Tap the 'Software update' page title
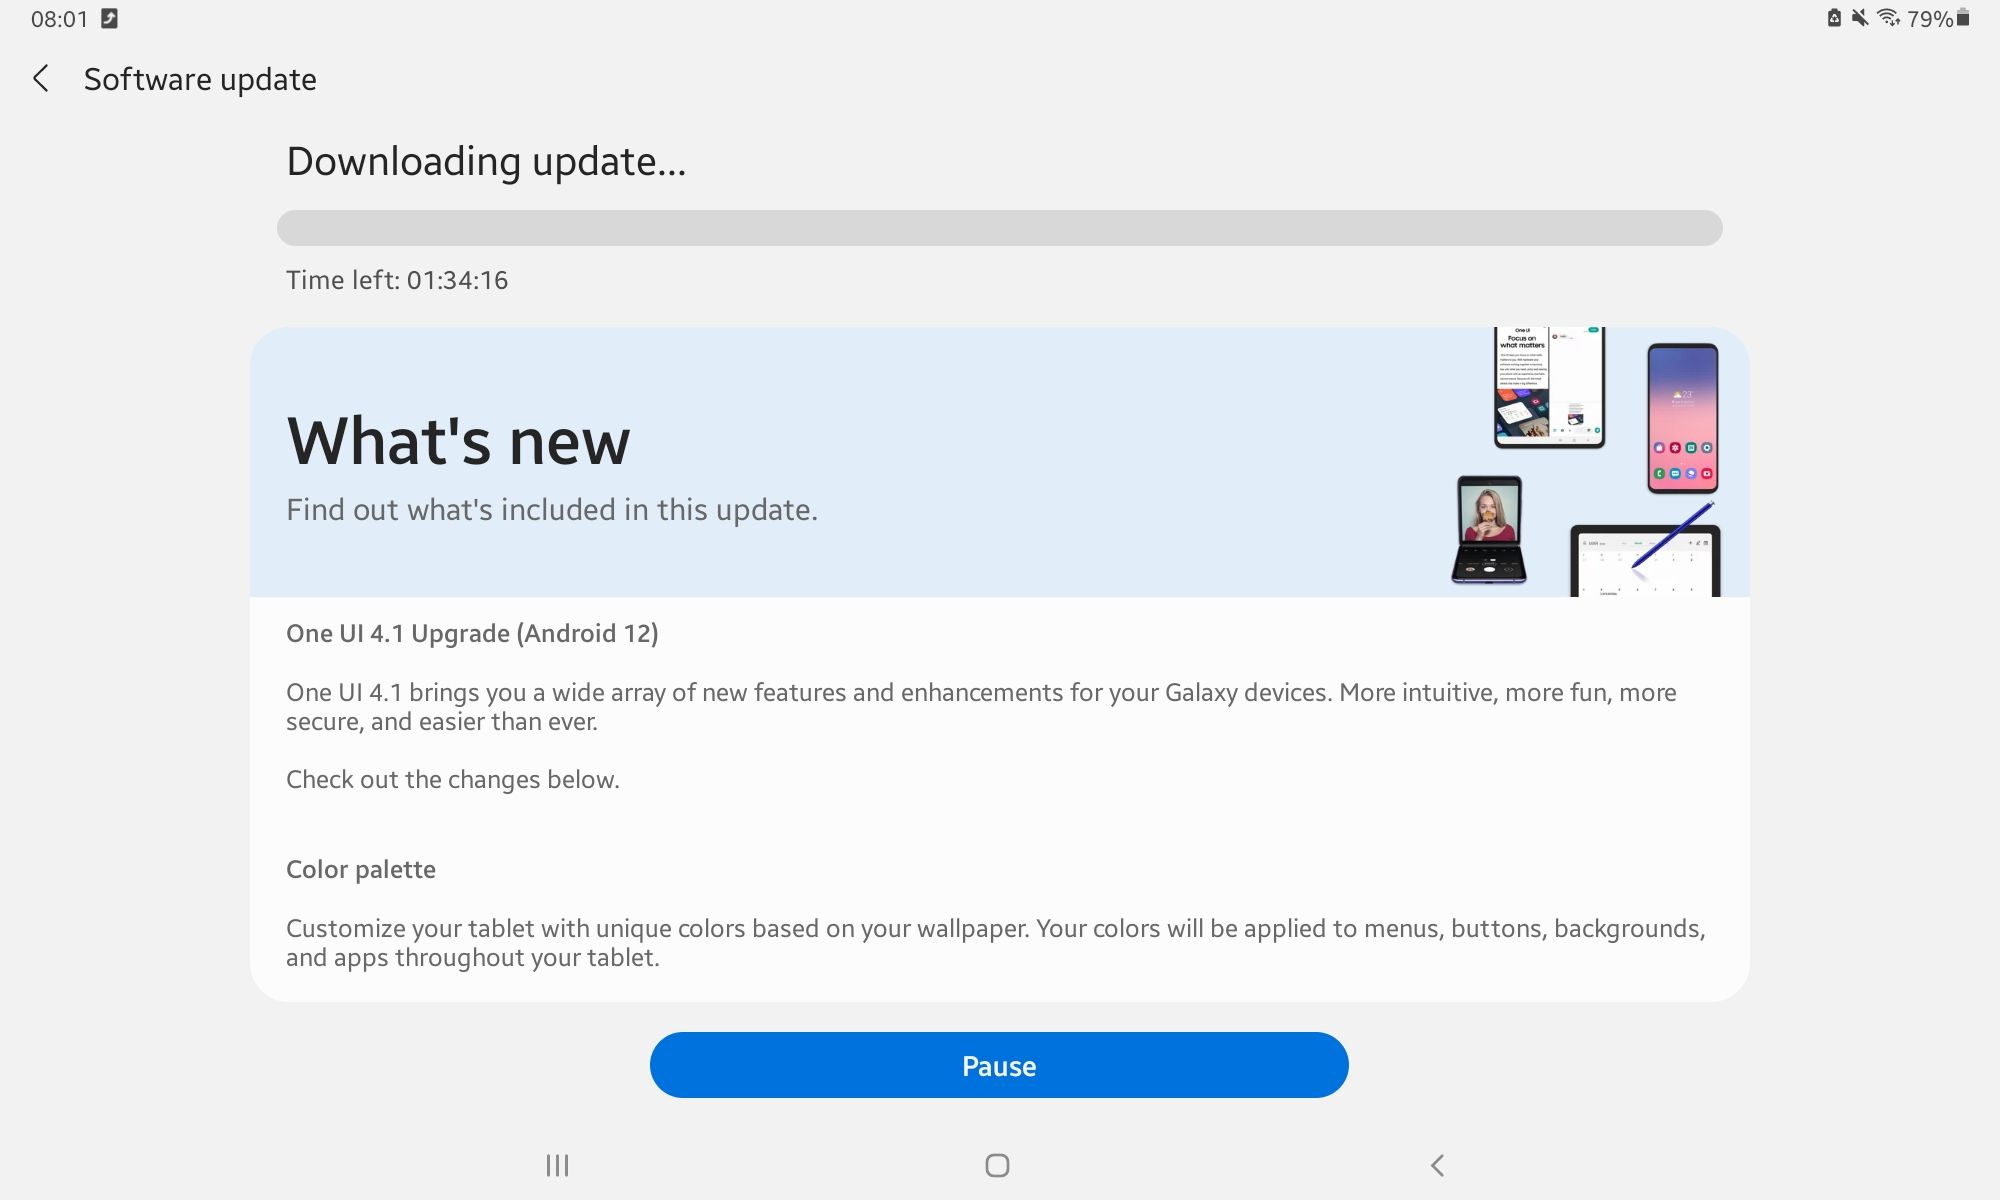This screenshot has width=2000, height=1200. pyautogui.click(x=200, y=79)
